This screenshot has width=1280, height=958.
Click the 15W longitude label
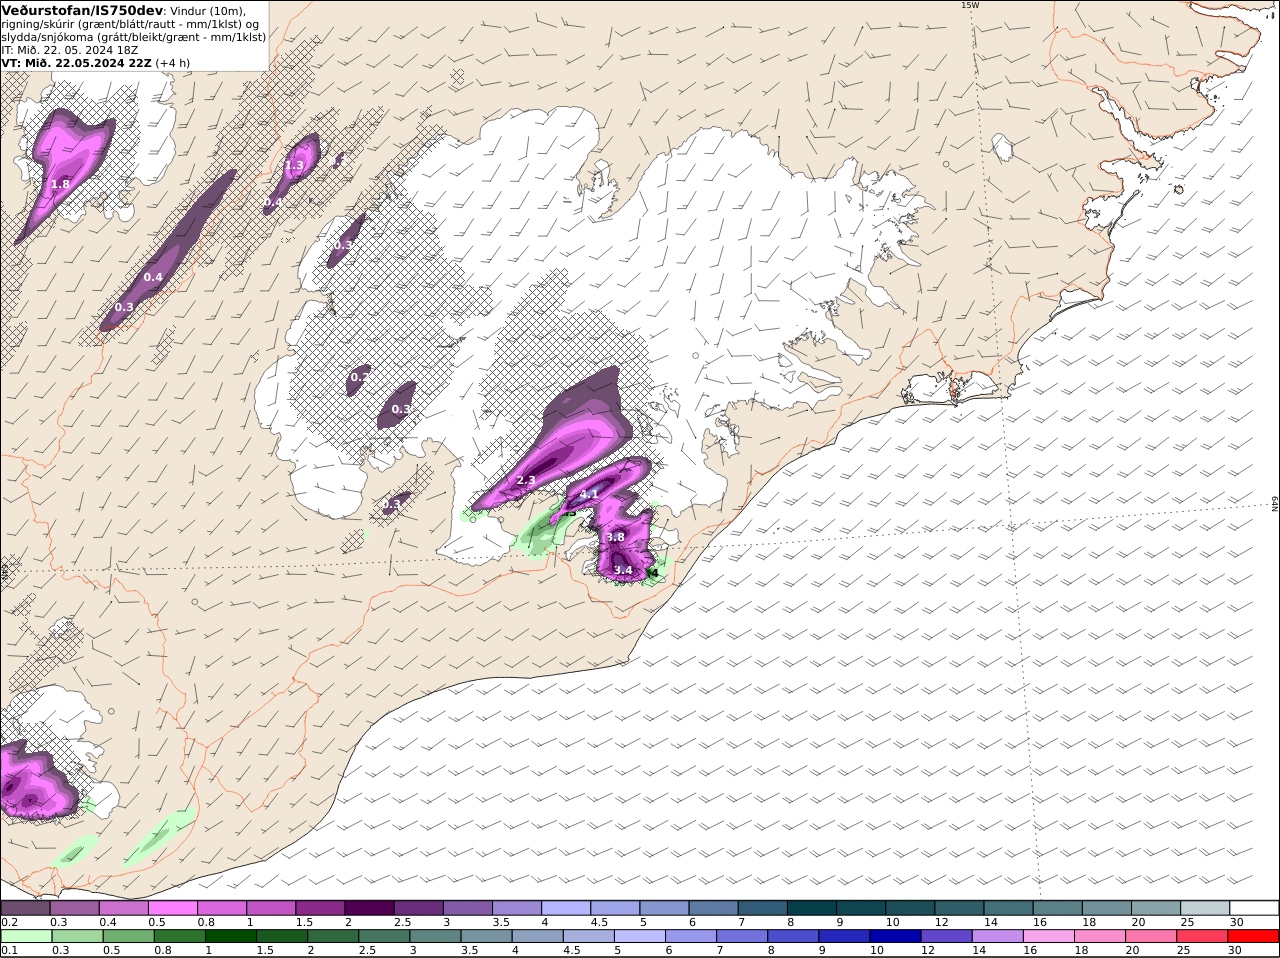point(969,5)
